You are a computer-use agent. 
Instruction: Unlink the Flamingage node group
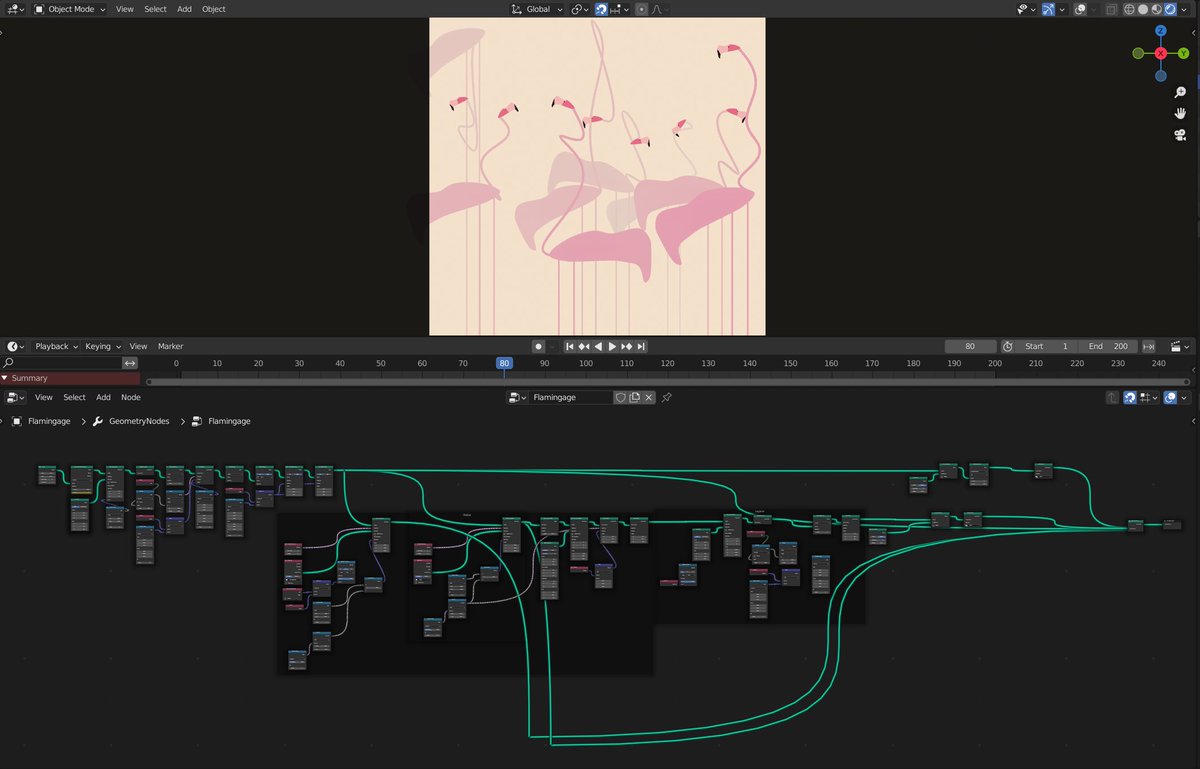point(648,397)
